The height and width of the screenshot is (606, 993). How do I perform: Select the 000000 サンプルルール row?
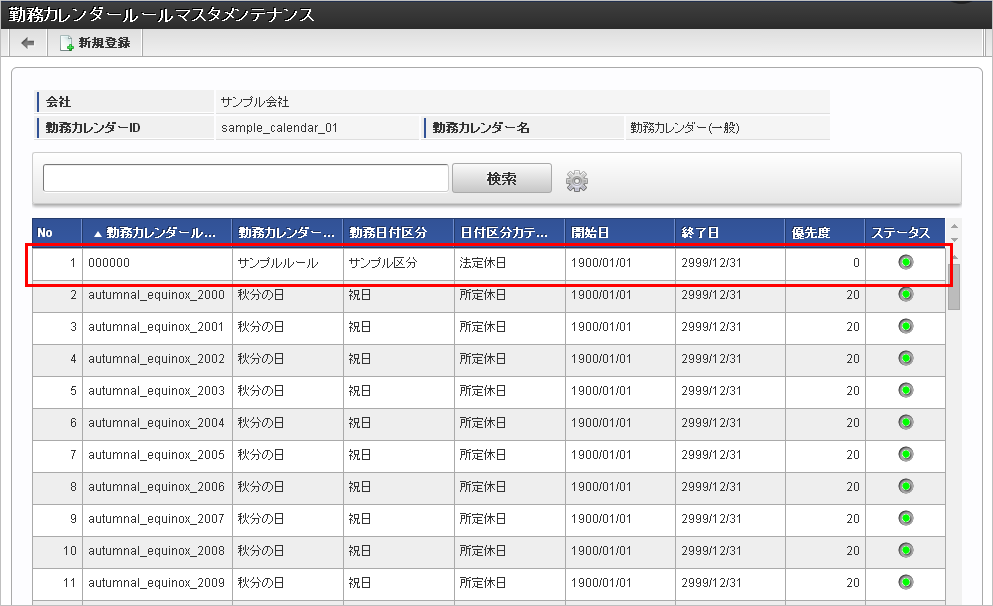(488, 263)
